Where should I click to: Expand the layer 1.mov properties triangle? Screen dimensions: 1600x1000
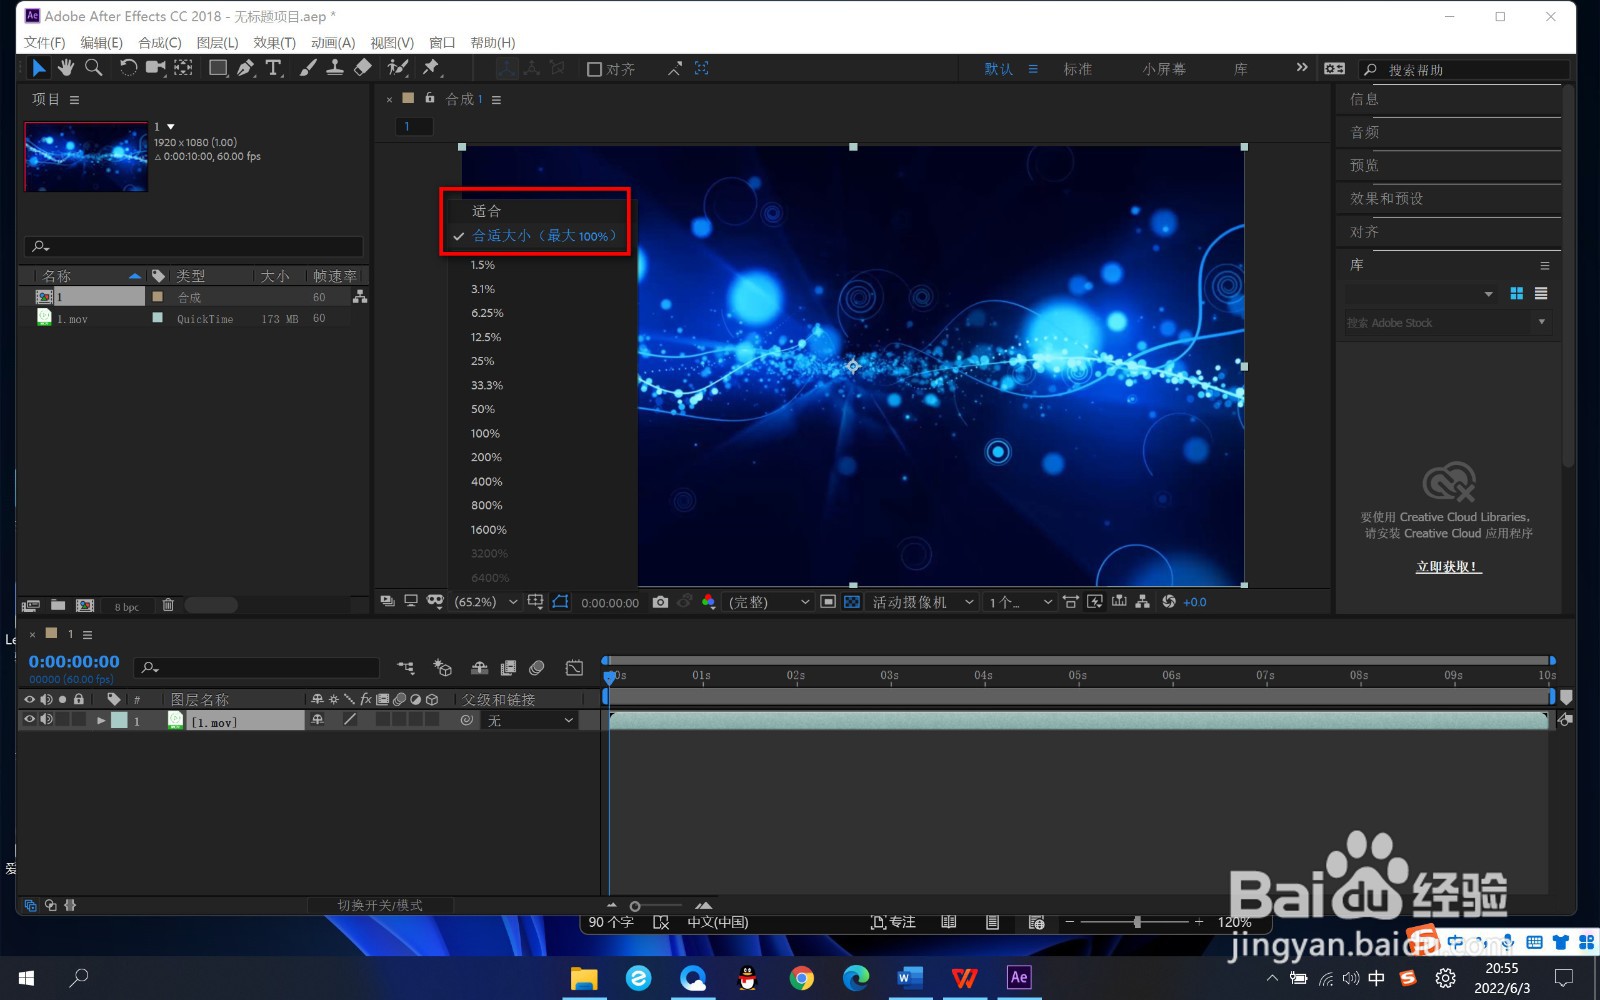(101, 720)
